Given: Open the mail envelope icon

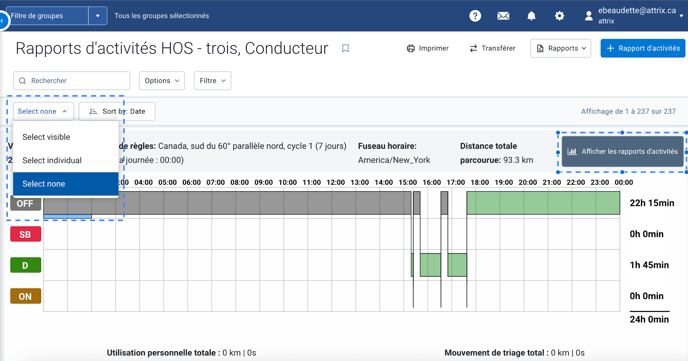Looking at the screenshot, I should [x=503, y=16].
